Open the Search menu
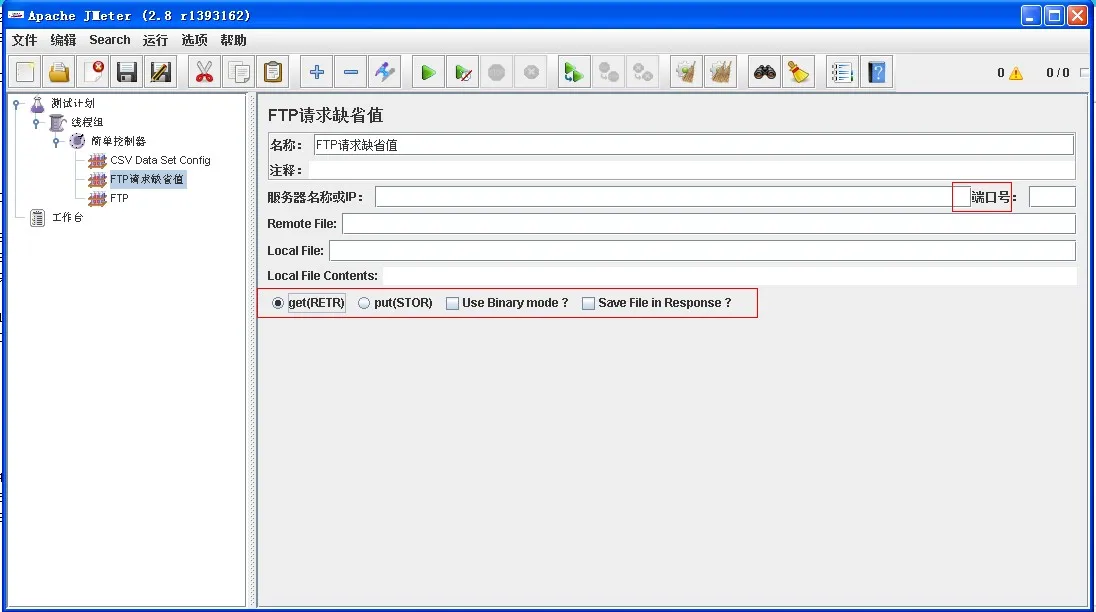1096x612 pixels. pos(110,41)
